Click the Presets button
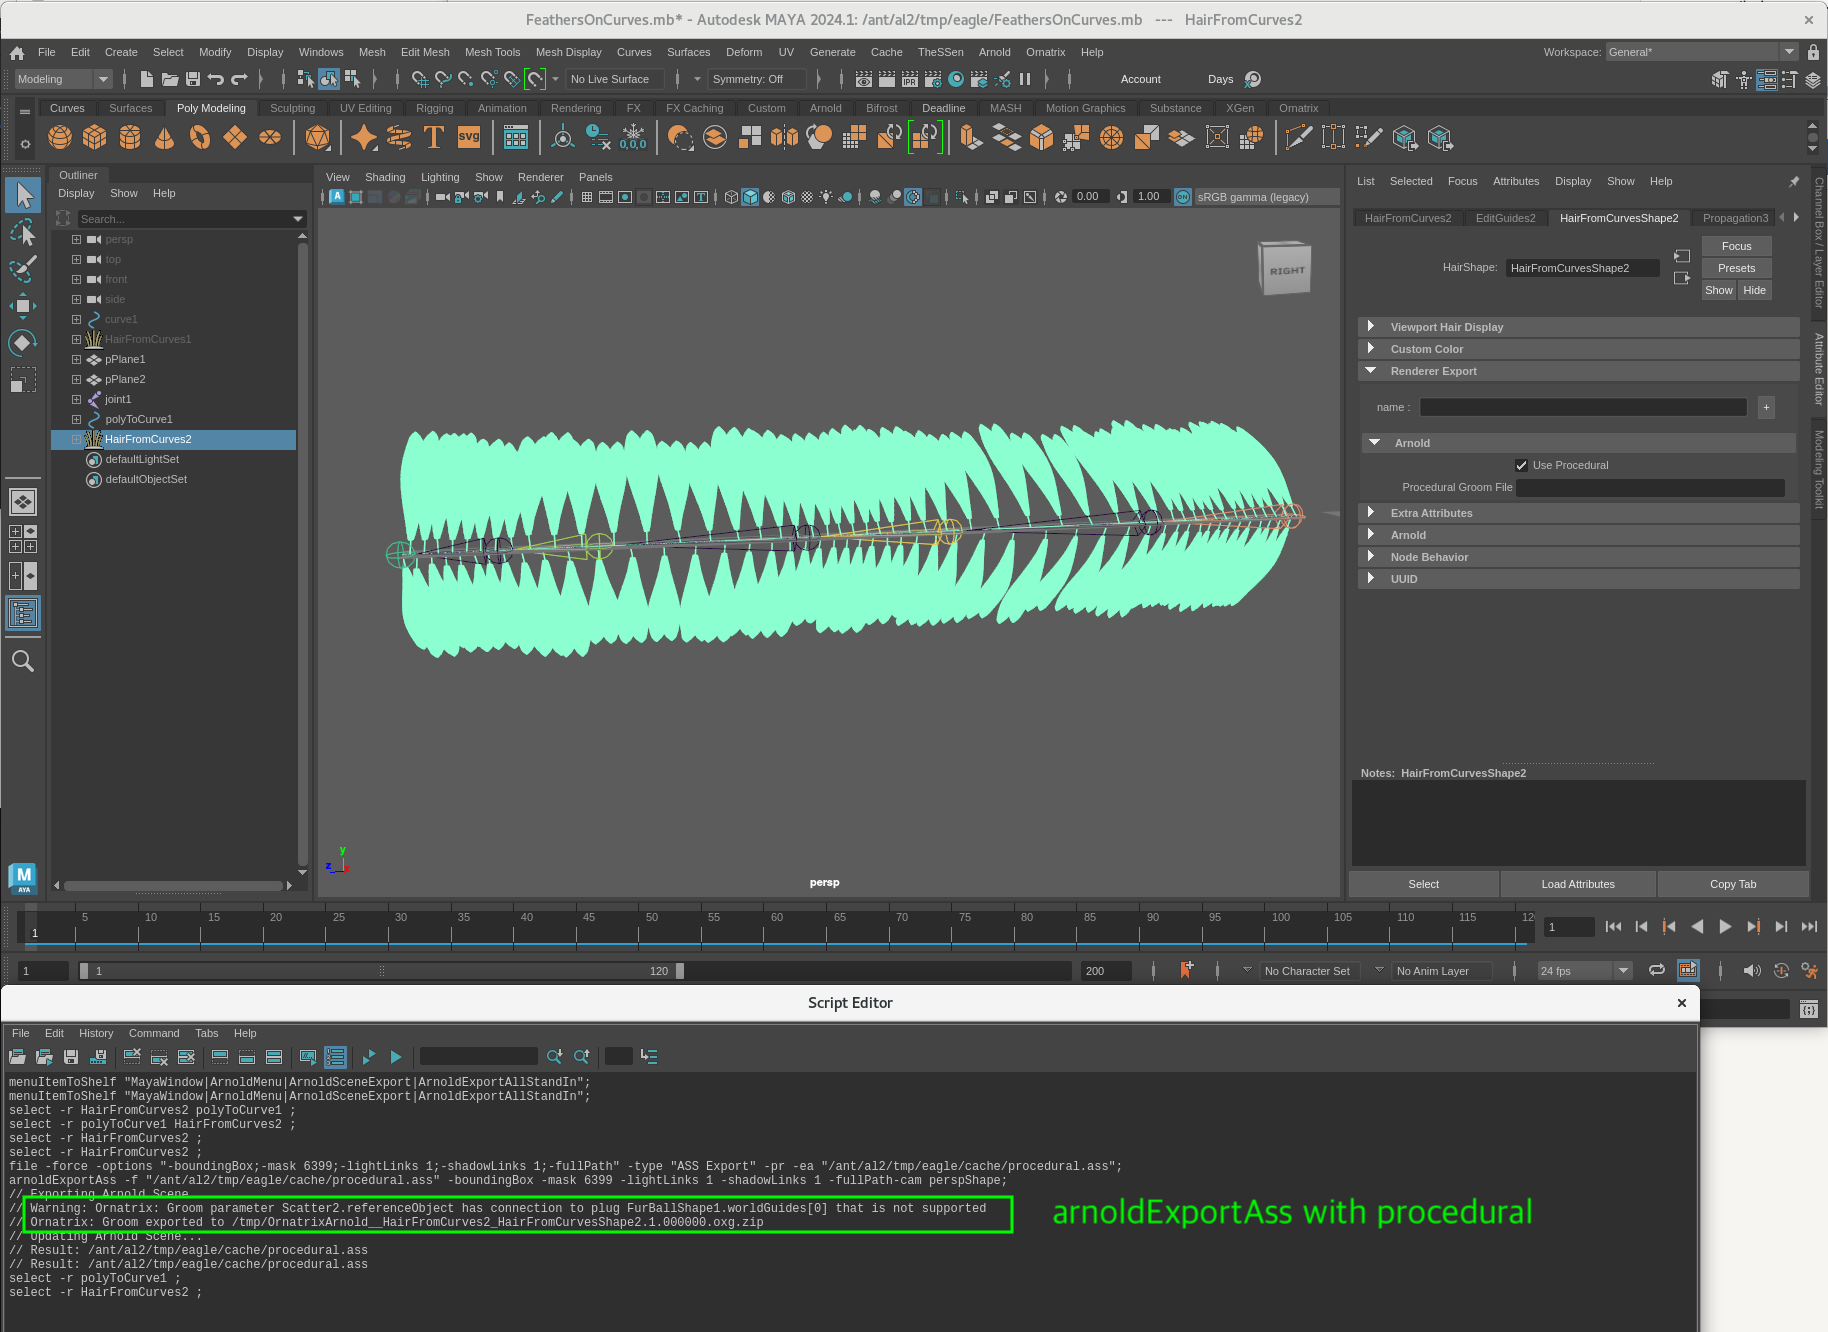This screenshot has width=1828, height=1332. pos(1736,268)
